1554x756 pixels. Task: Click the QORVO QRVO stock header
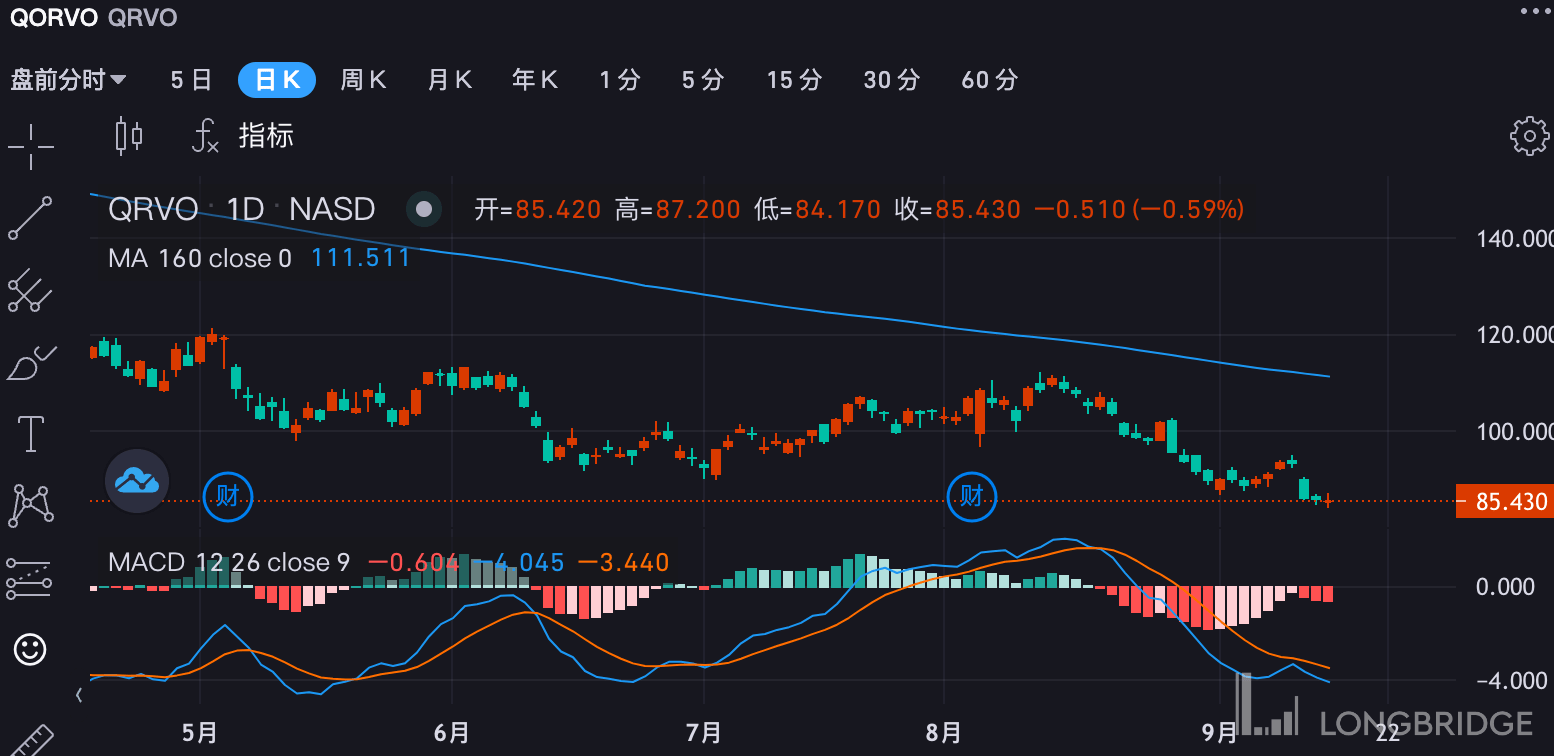93,17
